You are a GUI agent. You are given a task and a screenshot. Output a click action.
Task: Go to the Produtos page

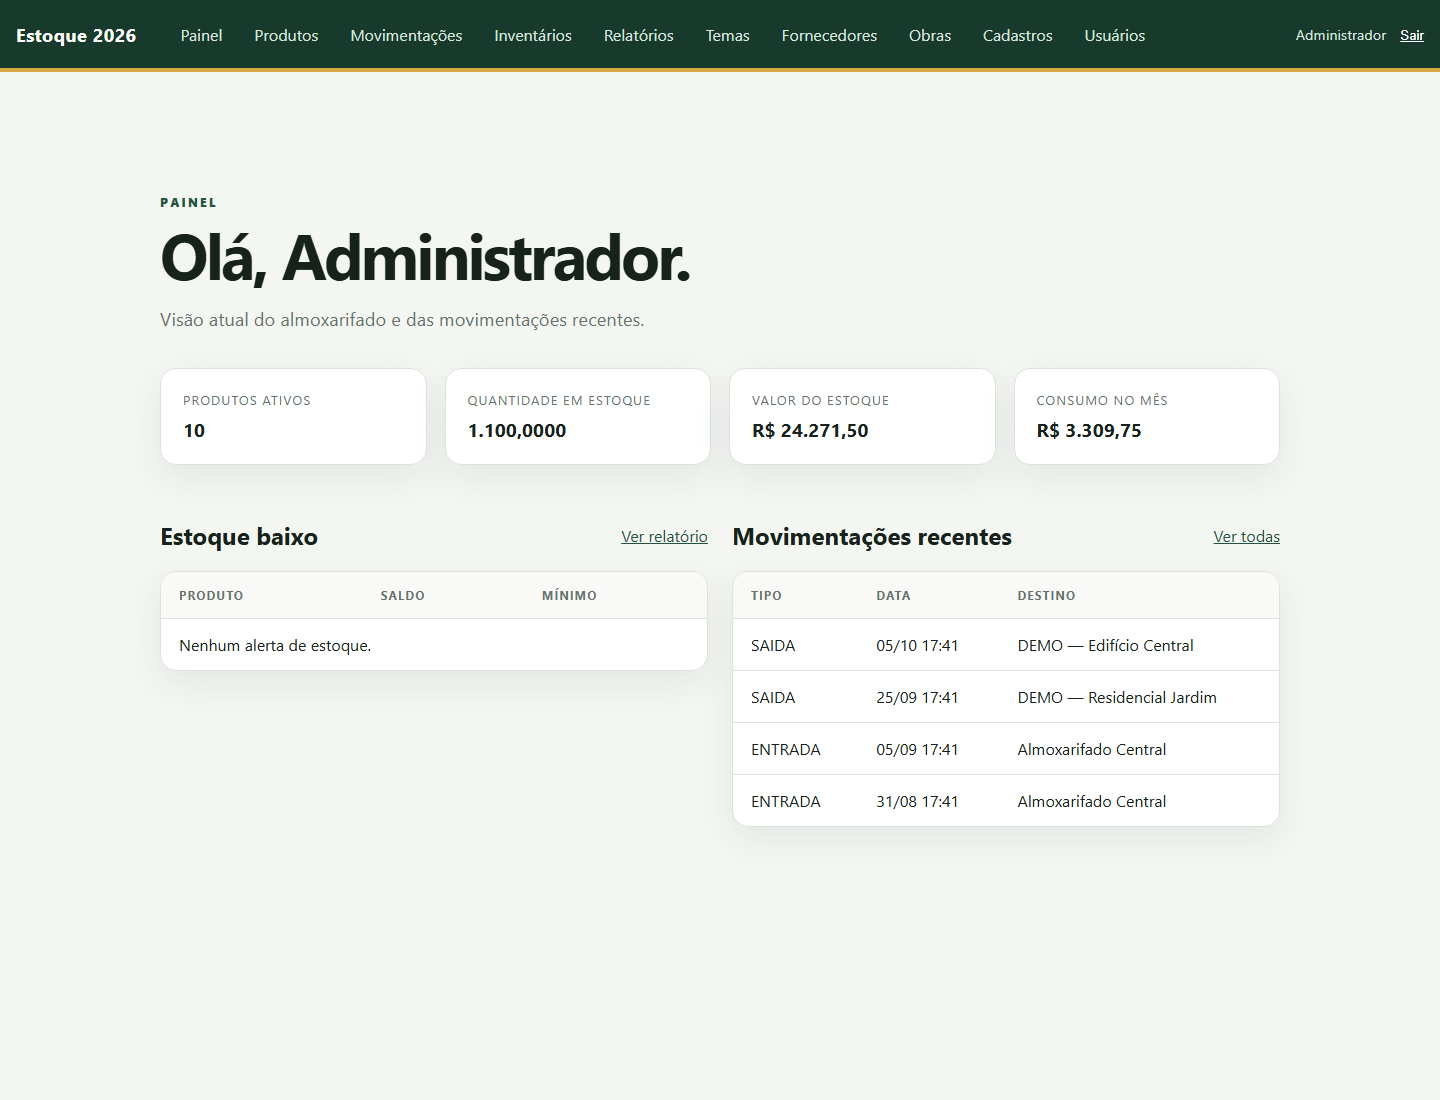pyautogui.click(x=286, y=36)
